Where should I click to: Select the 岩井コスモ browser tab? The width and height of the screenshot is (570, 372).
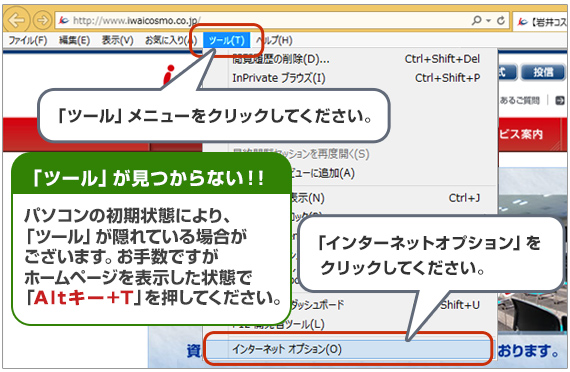click(541, 22)
